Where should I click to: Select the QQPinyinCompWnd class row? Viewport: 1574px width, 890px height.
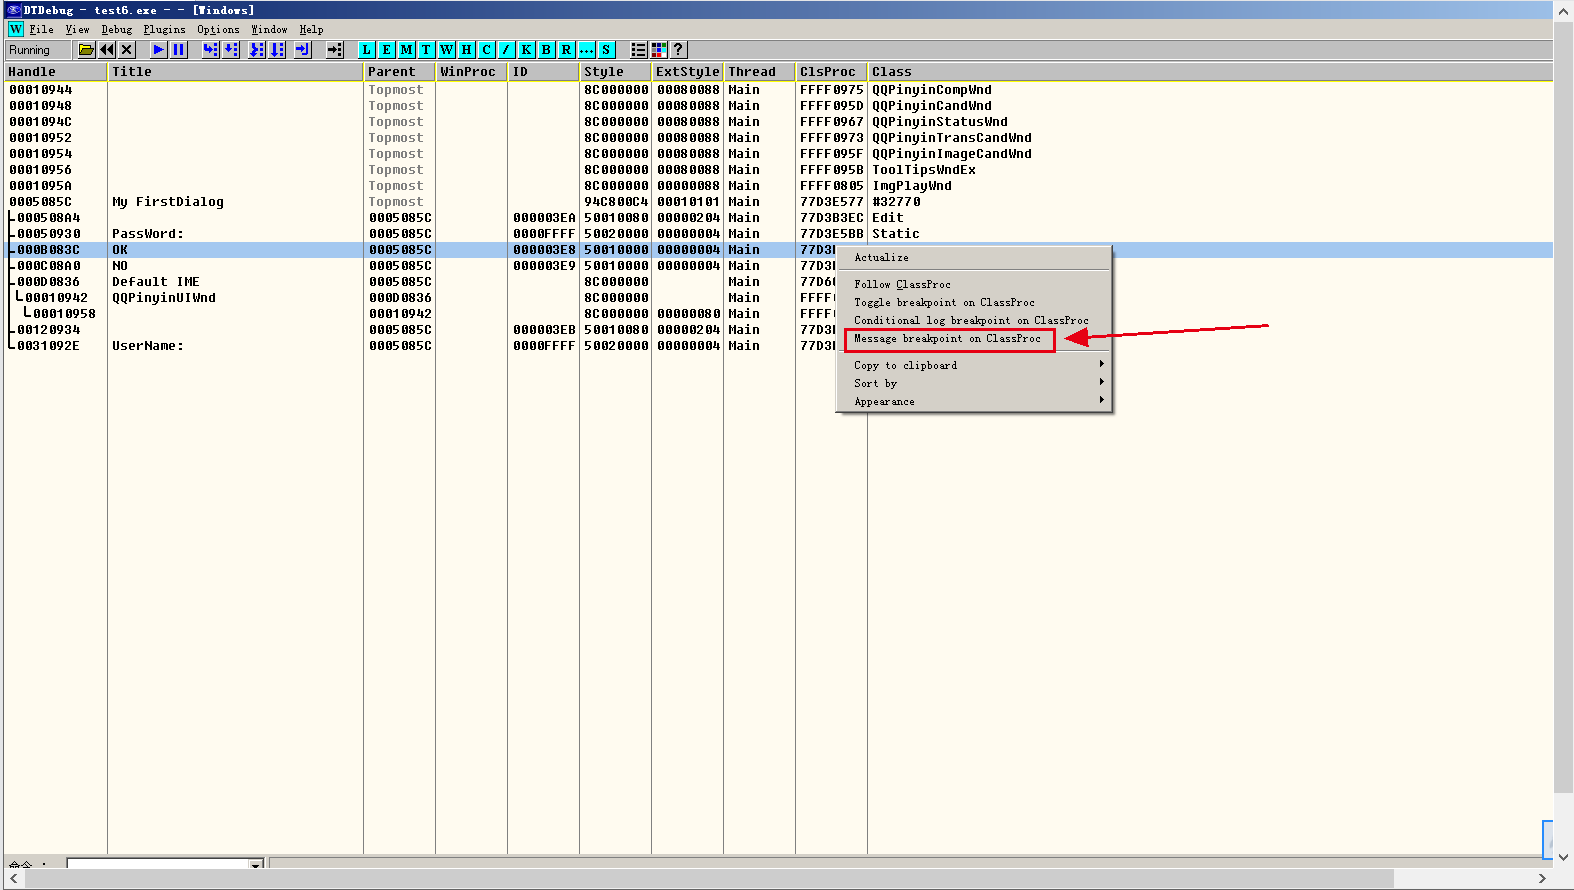(778, 90)
